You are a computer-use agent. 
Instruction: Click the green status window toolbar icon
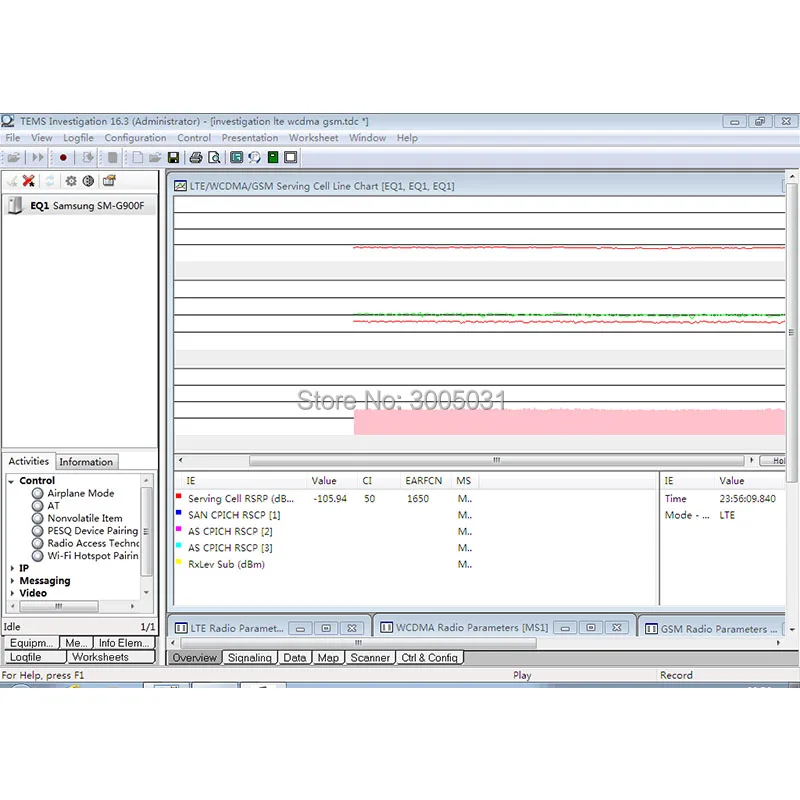tap(273, 158)
